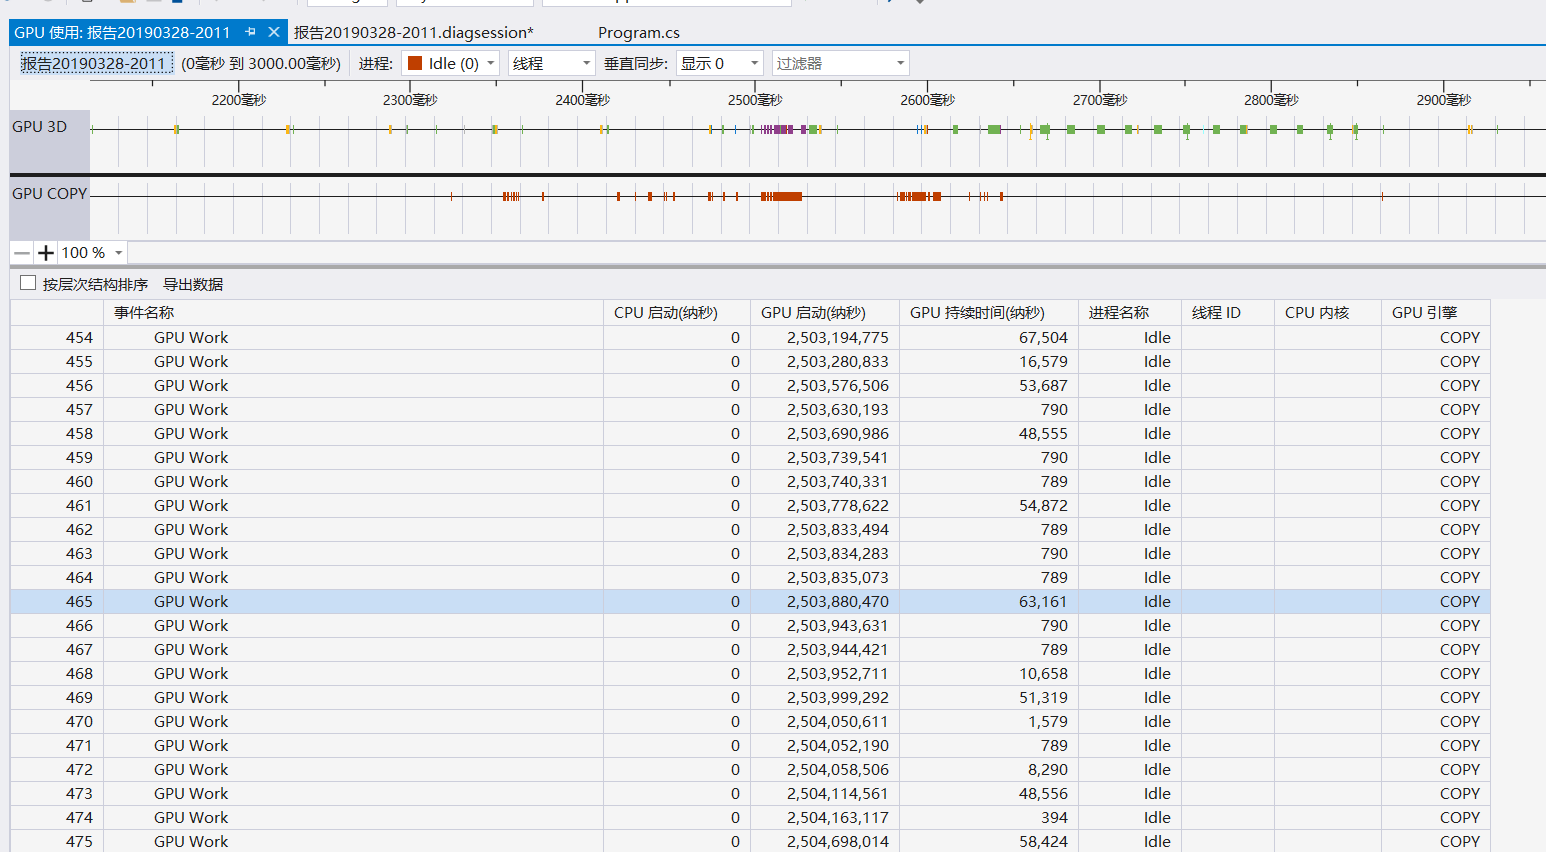The image size is (1546, 852).
Task: Open the Program.cs tab
Action: [x=639, y=32]
